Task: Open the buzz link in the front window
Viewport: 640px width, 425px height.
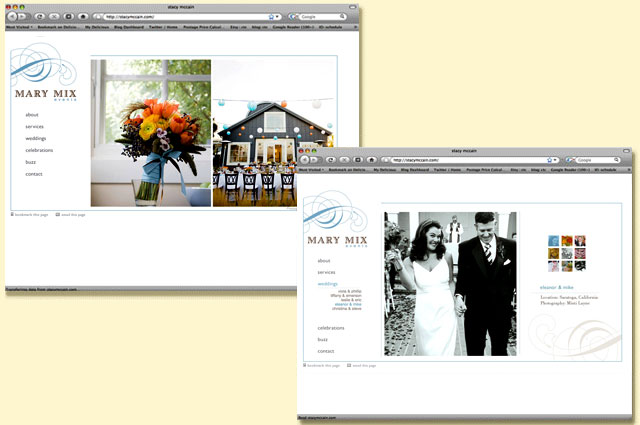Action: click(323, 339)
